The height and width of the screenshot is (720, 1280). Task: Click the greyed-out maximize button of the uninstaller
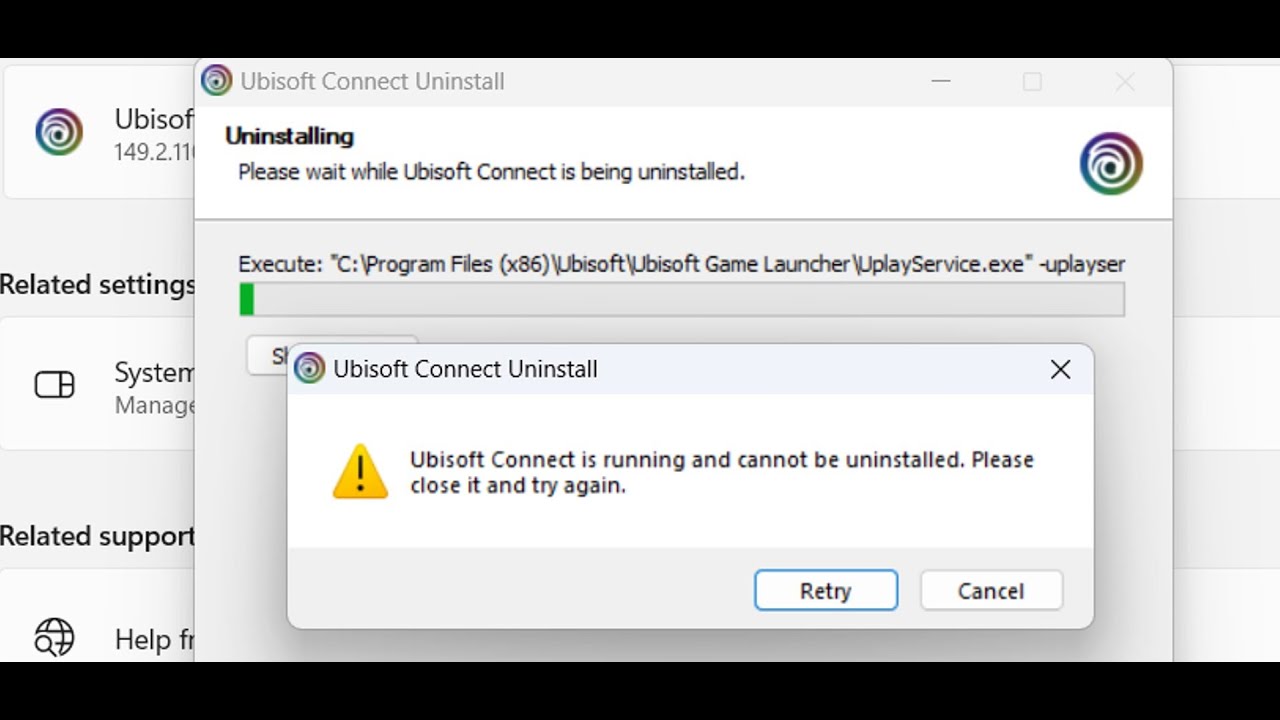point(1032,82)
